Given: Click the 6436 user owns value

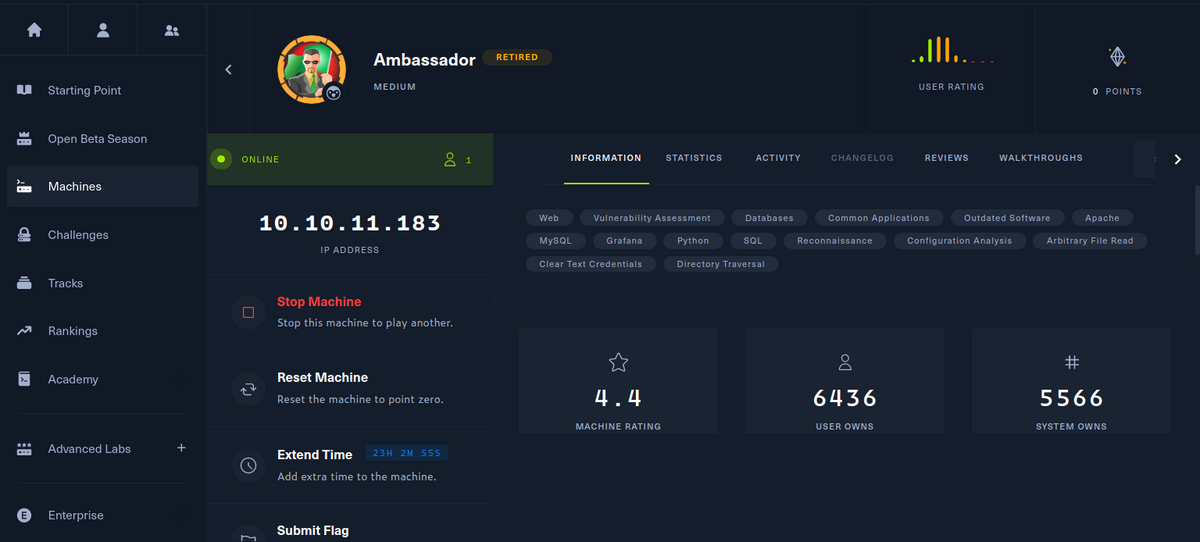Looking at the screenshot, I should (845, 398).
